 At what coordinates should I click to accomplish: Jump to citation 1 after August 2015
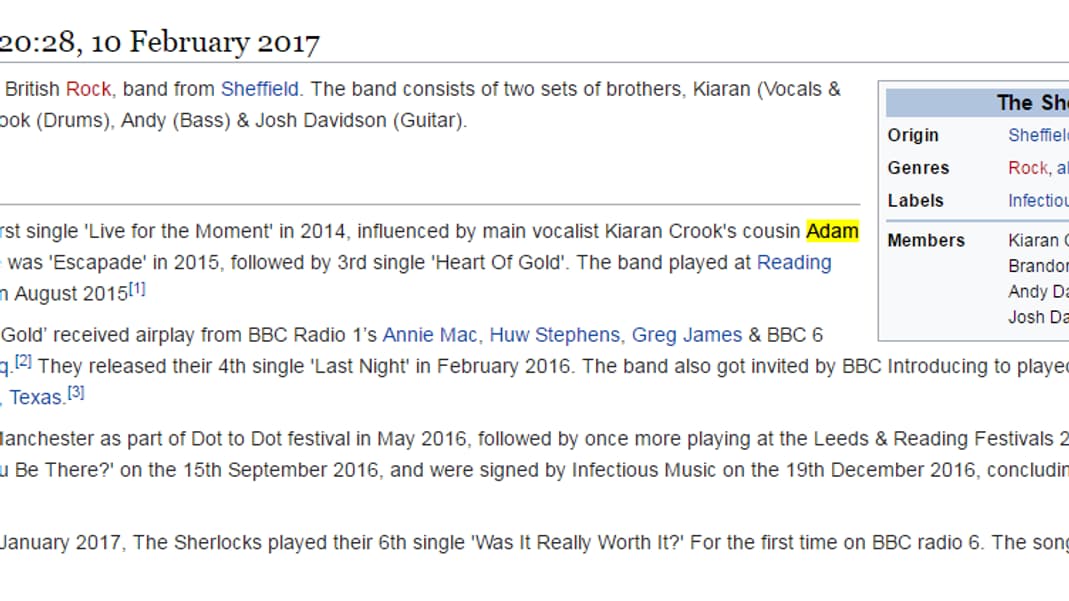(x=137, y=289)
